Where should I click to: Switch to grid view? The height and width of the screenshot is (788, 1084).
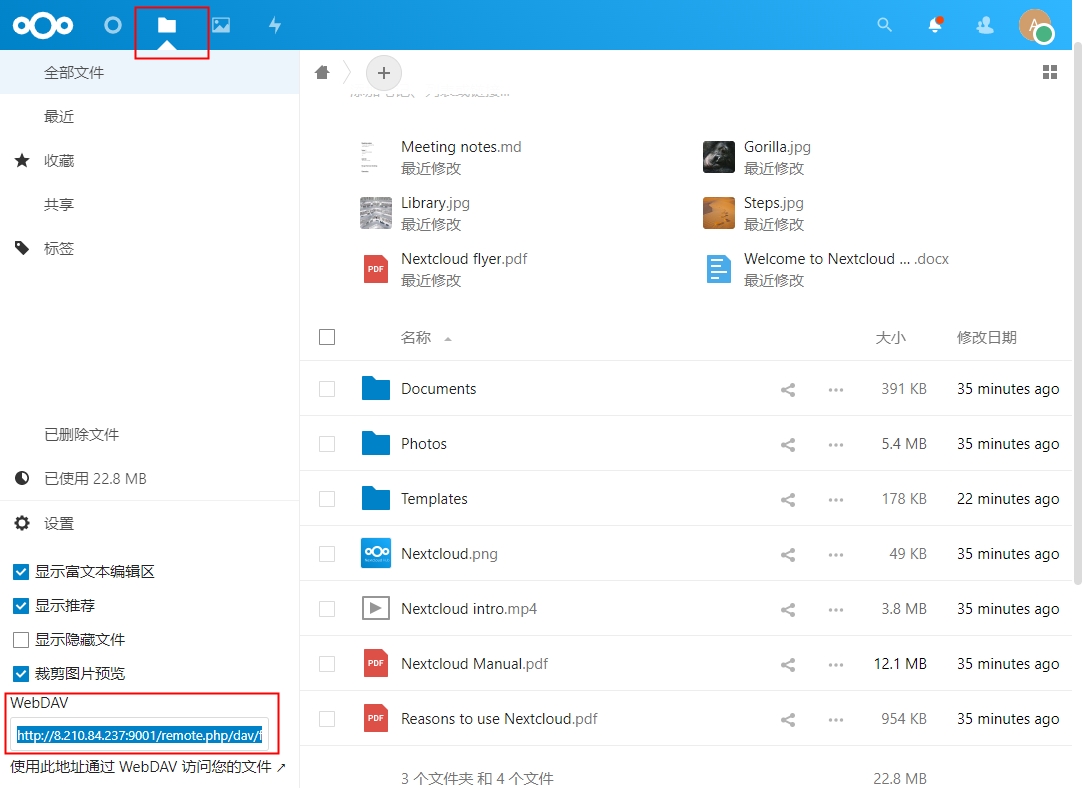click(1050, 72)
